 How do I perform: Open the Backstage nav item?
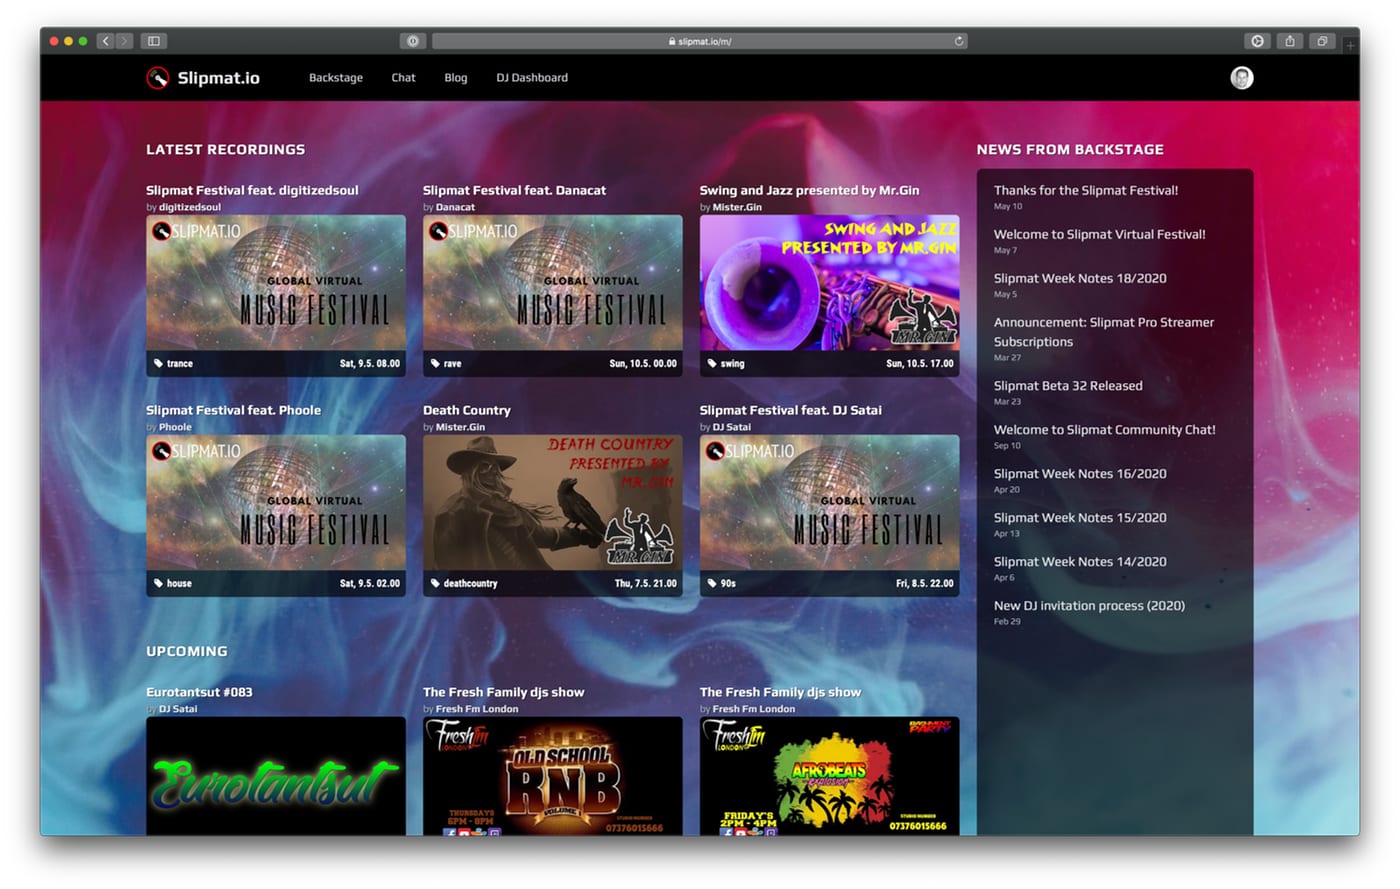tap(336, 78)
